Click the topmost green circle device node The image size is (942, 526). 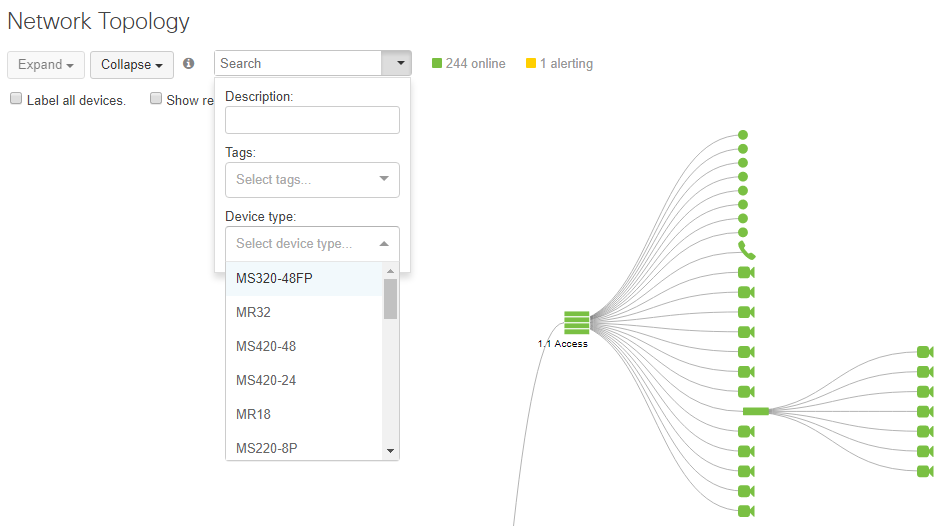pyautogui.click(x=743, y=135)
